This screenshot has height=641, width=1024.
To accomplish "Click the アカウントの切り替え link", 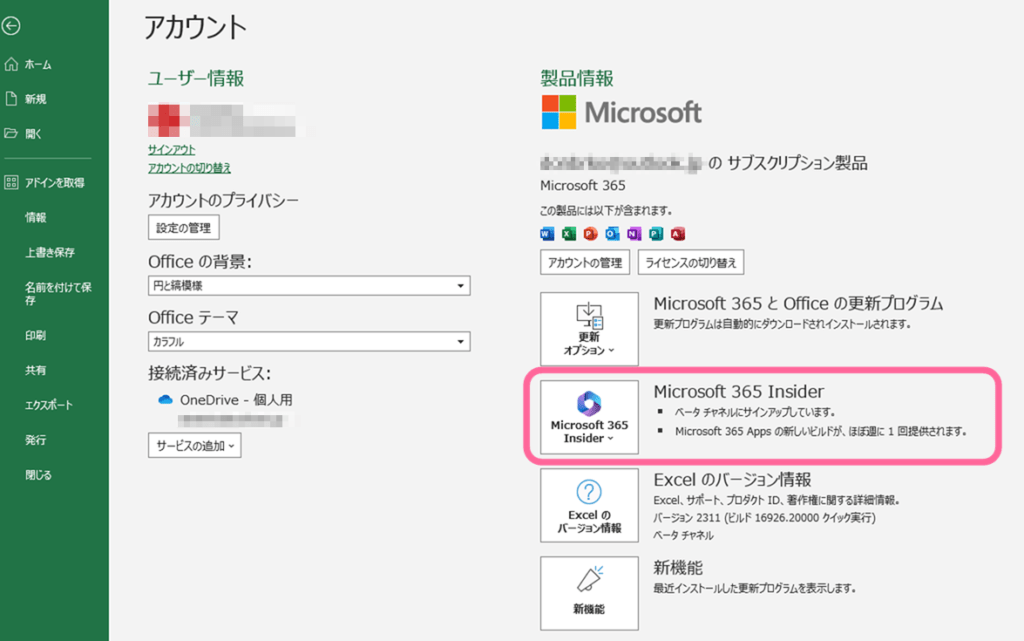I will pos(189,168).
